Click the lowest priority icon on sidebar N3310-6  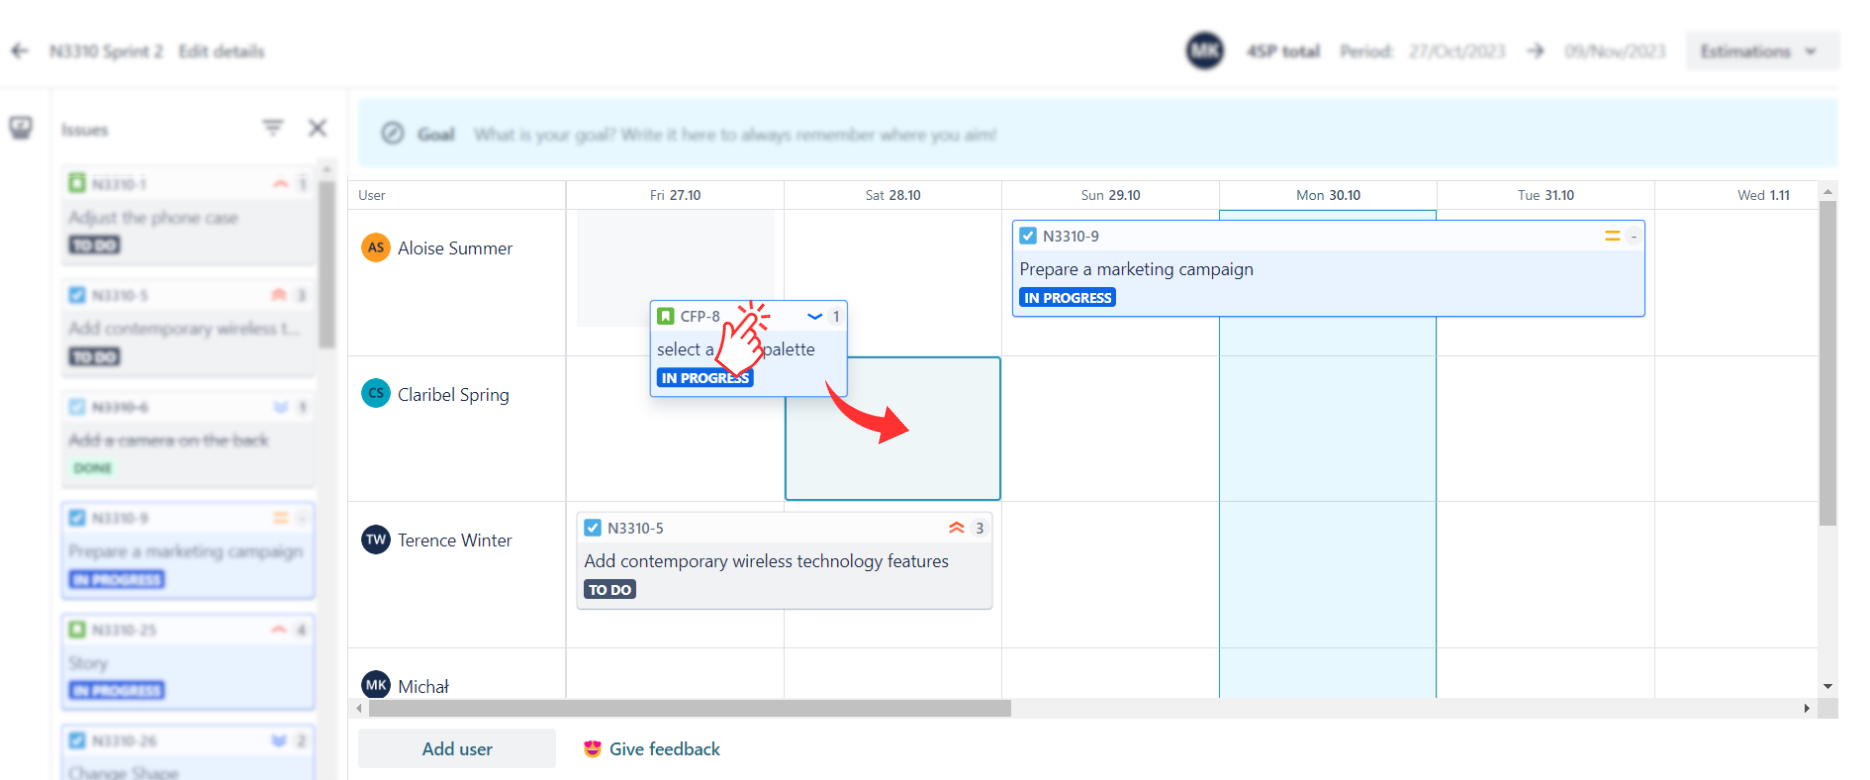[x=281, y=407]
